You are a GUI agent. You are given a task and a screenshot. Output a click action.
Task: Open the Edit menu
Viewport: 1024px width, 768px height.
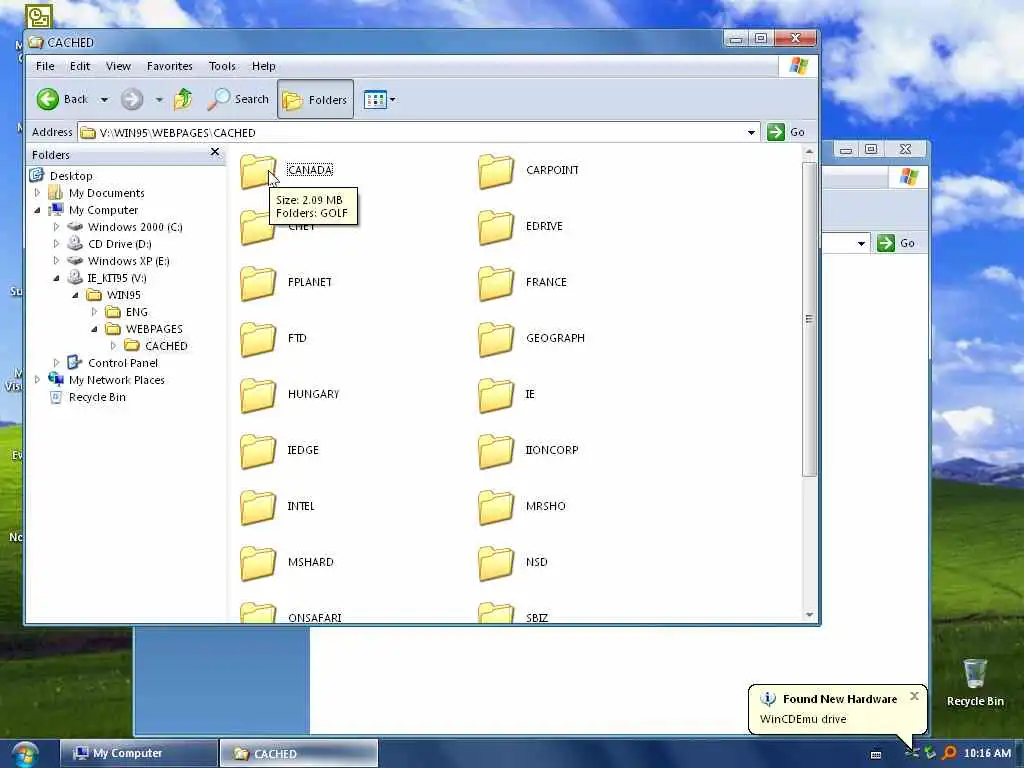click(x=80, y=66)
